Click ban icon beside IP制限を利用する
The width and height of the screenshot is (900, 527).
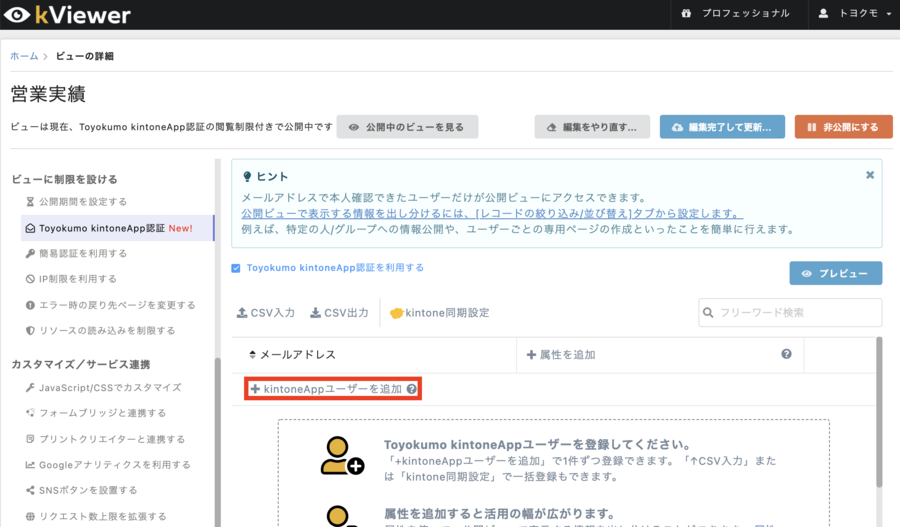point(30,279)
